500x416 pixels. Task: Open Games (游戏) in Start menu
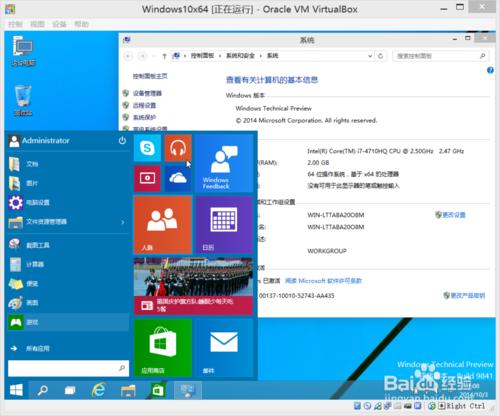pyautogui.click(x=68, y=322)
